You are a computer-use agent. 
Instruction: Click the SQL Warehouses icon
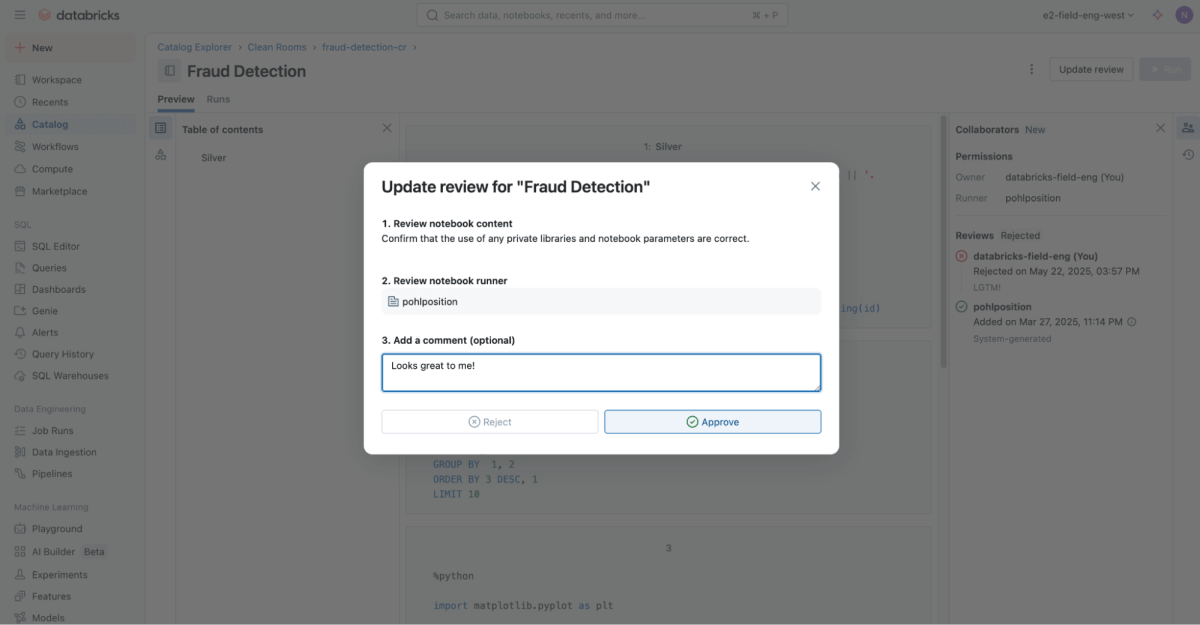coord(20,376)
